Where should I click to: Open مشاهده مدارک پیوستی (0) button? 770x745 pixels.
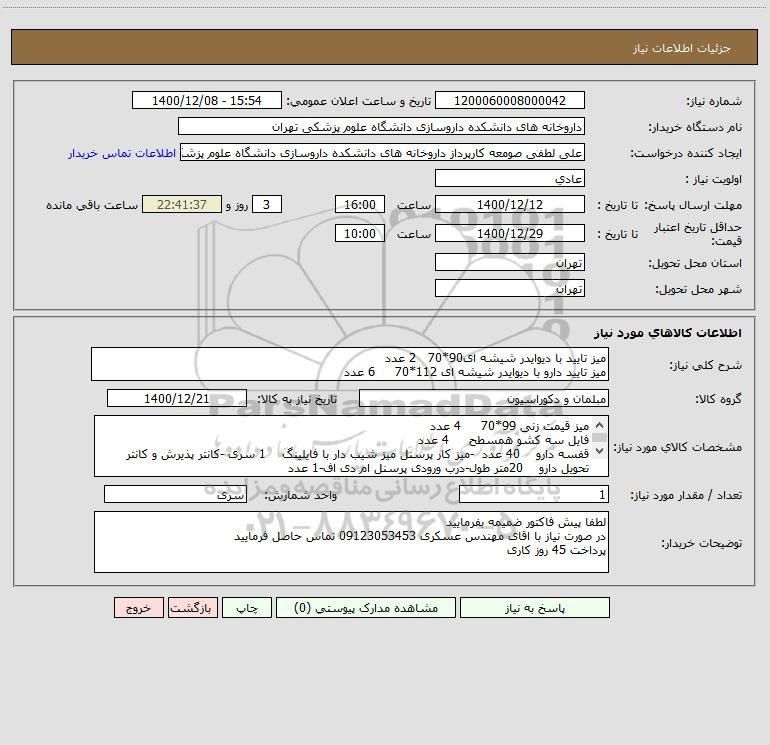tap(366, 608)
